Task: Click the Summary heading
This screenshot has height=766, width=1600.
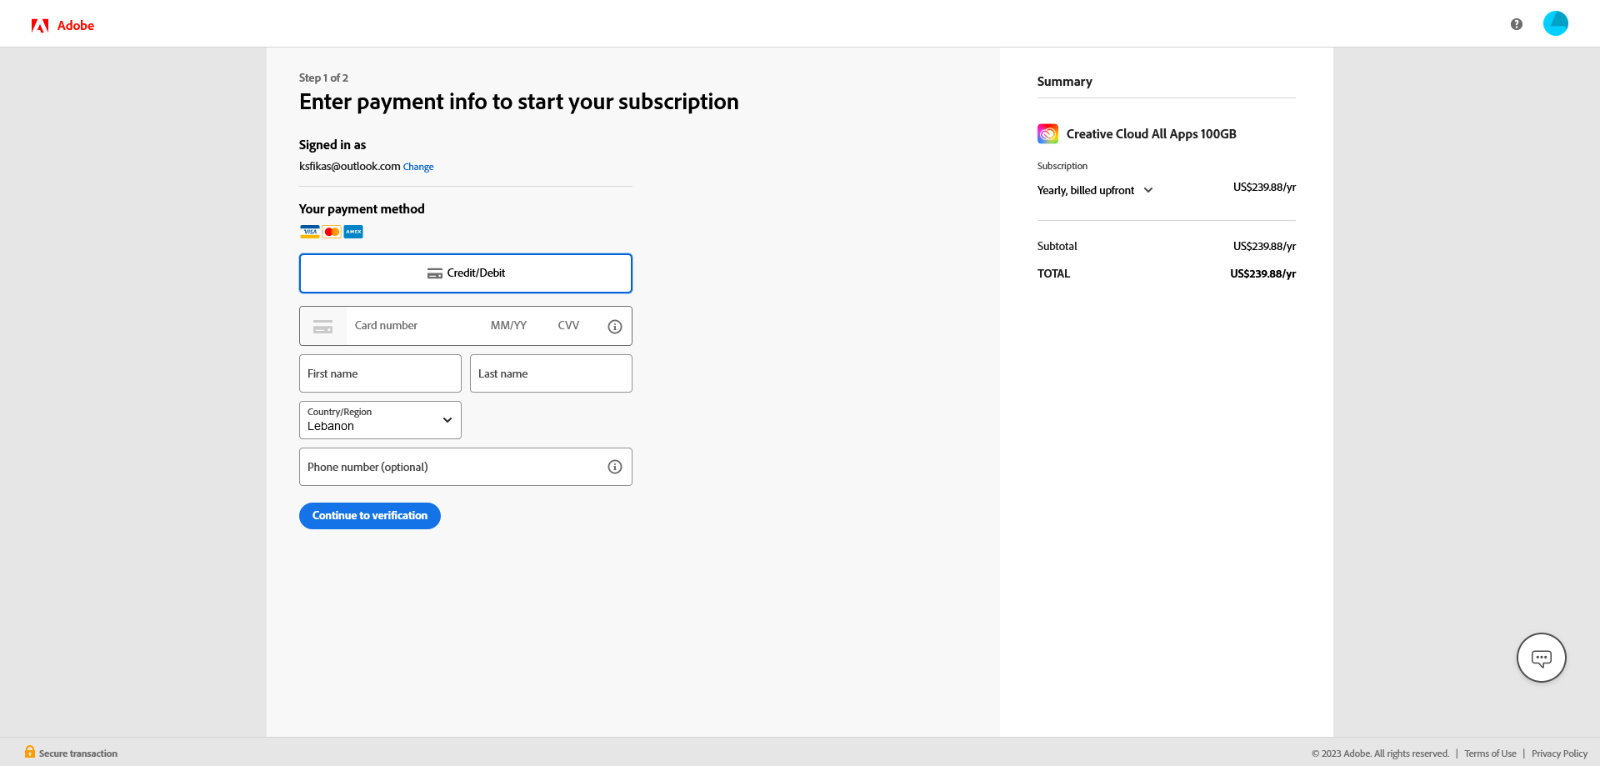Action: click(1064, 82)
